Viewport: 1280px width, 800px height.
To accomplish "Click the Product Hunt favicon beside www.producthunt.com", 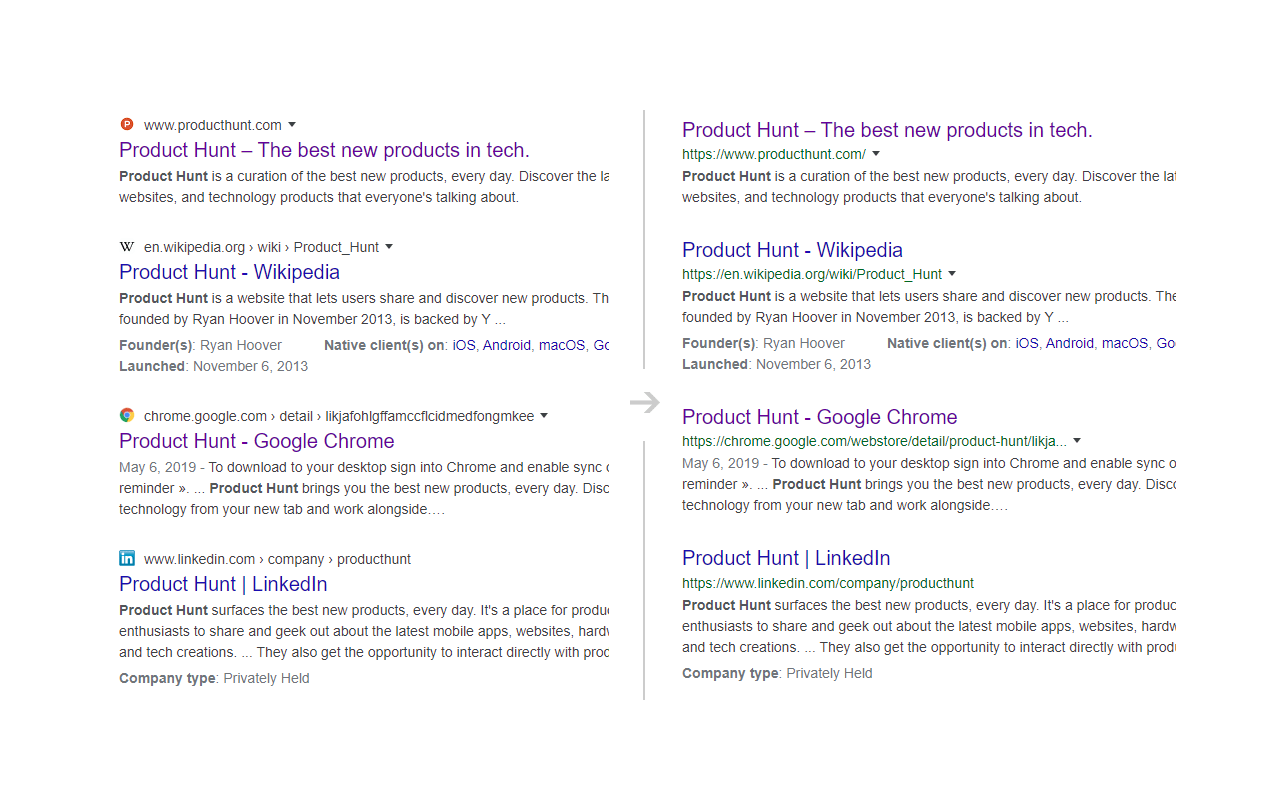I will 127,124.
